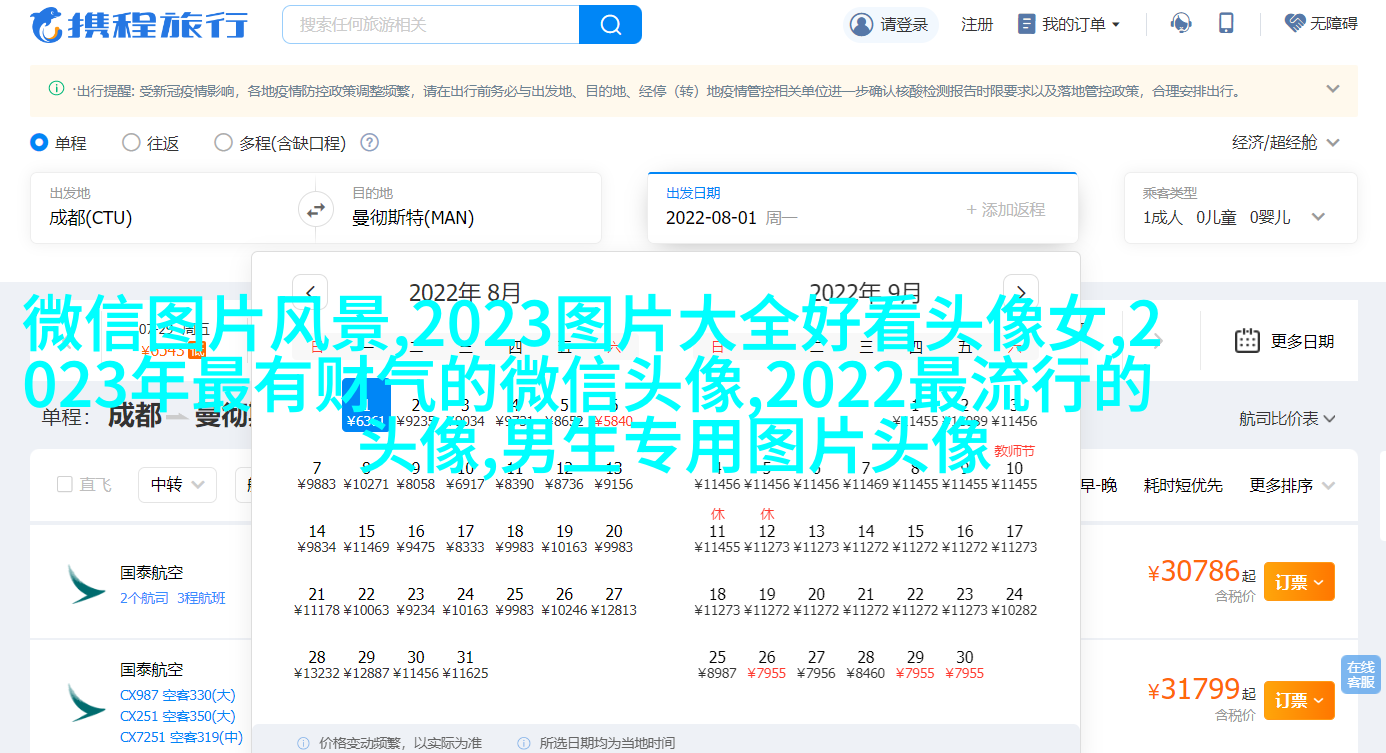Click the Ctrip 携程旅行 logo
This screenshot has height=753, width=1386.
tap(139, 24)
